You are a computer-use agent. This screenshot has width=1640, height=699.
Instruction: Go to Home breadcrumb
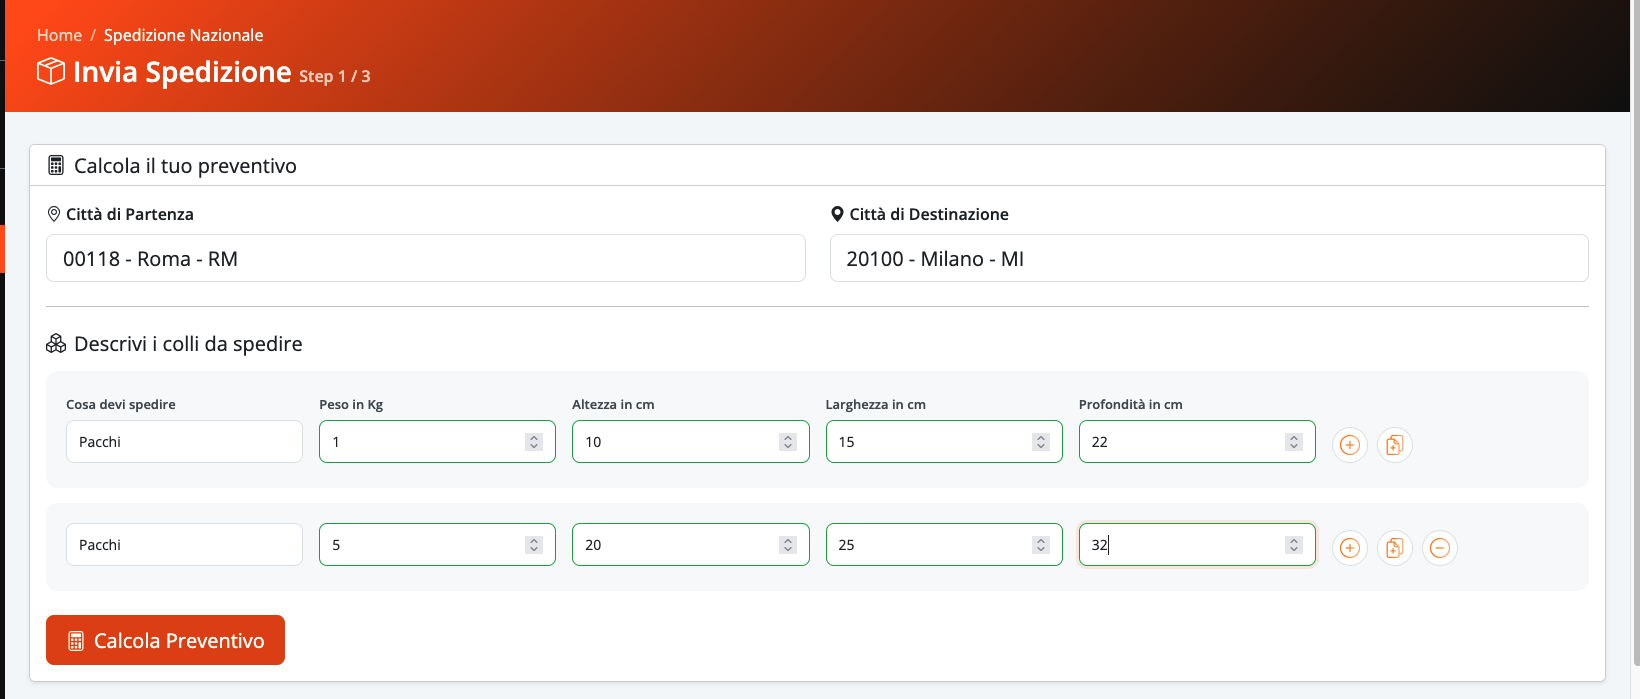(59, 35)
